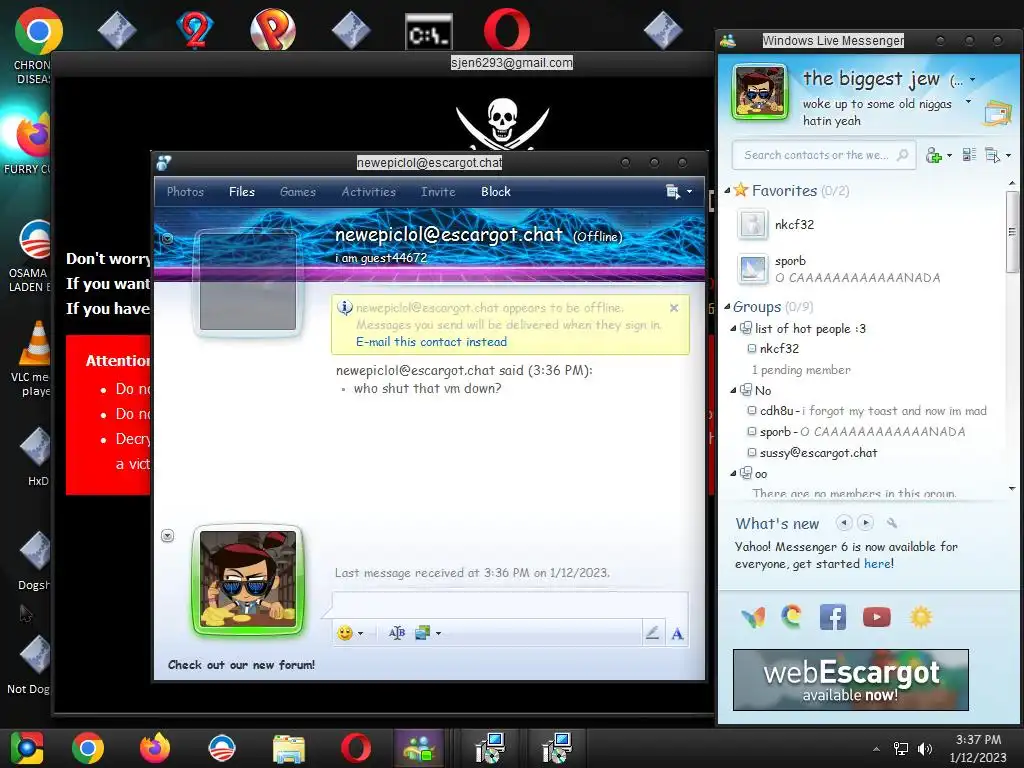Screen dimensions: 1024x768
Task: Open the personal message dropdown arrow
Action: point(968,102)
